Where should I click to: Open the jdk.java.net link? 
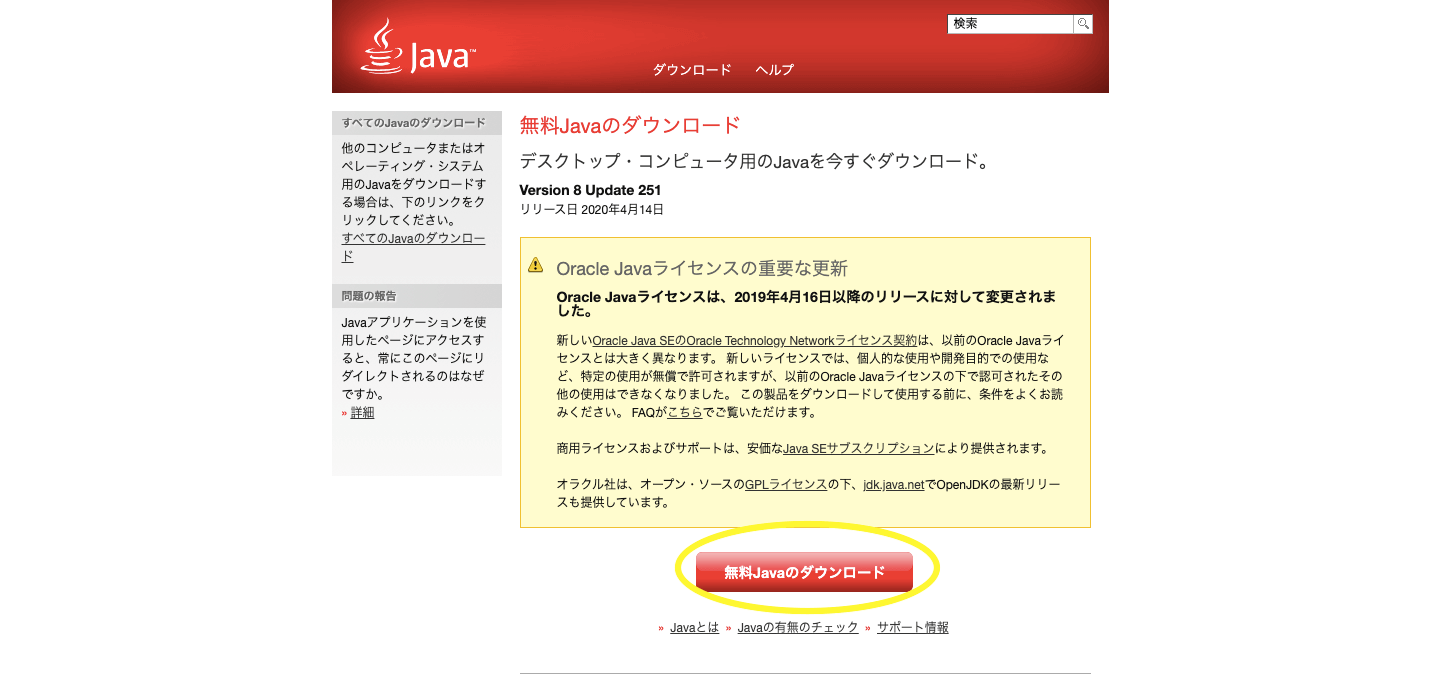(893, 485)
